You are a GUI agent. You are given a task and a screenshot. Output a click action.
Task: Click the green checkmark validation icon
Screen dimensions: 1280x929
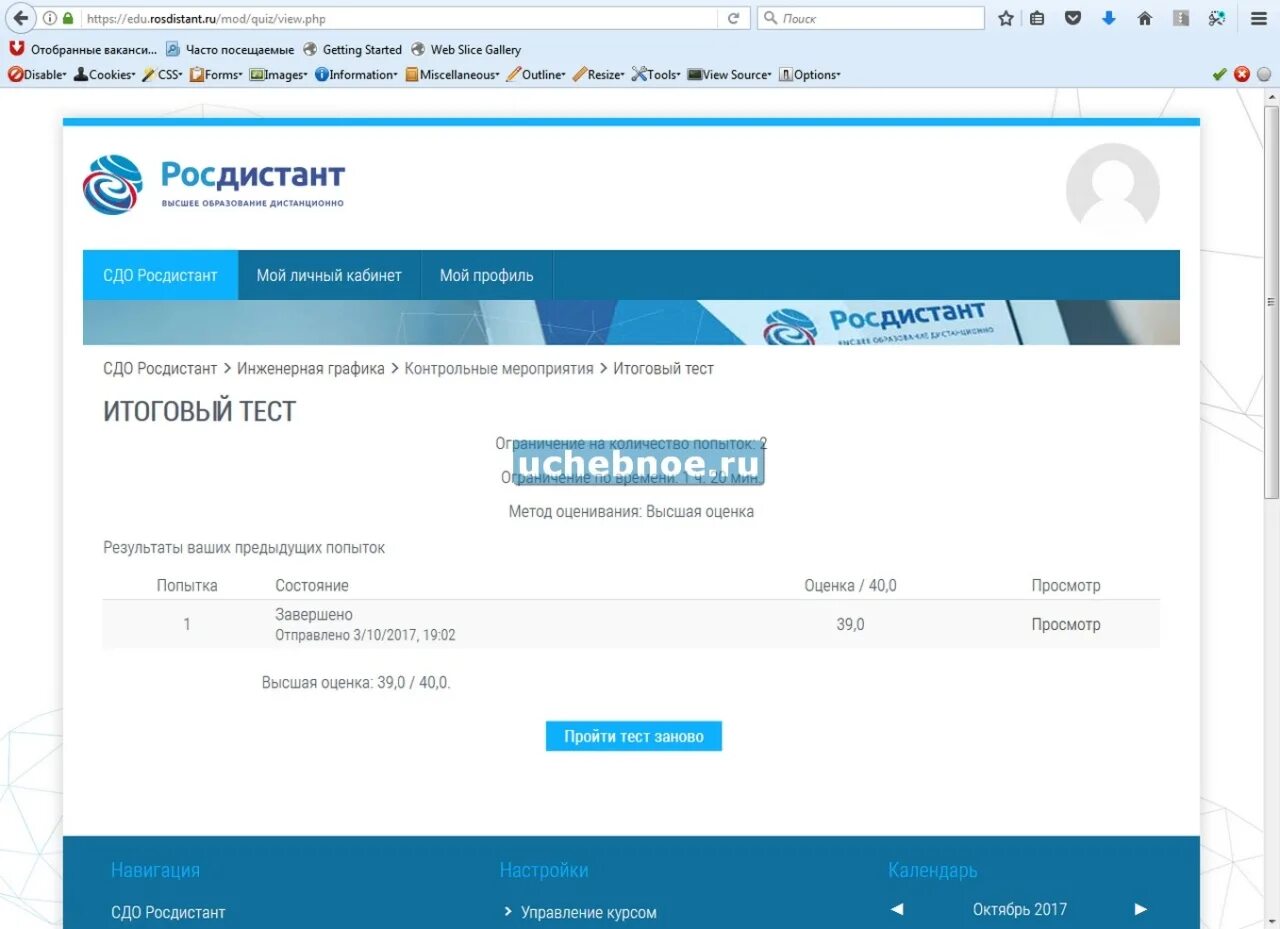coord(1219,74)
